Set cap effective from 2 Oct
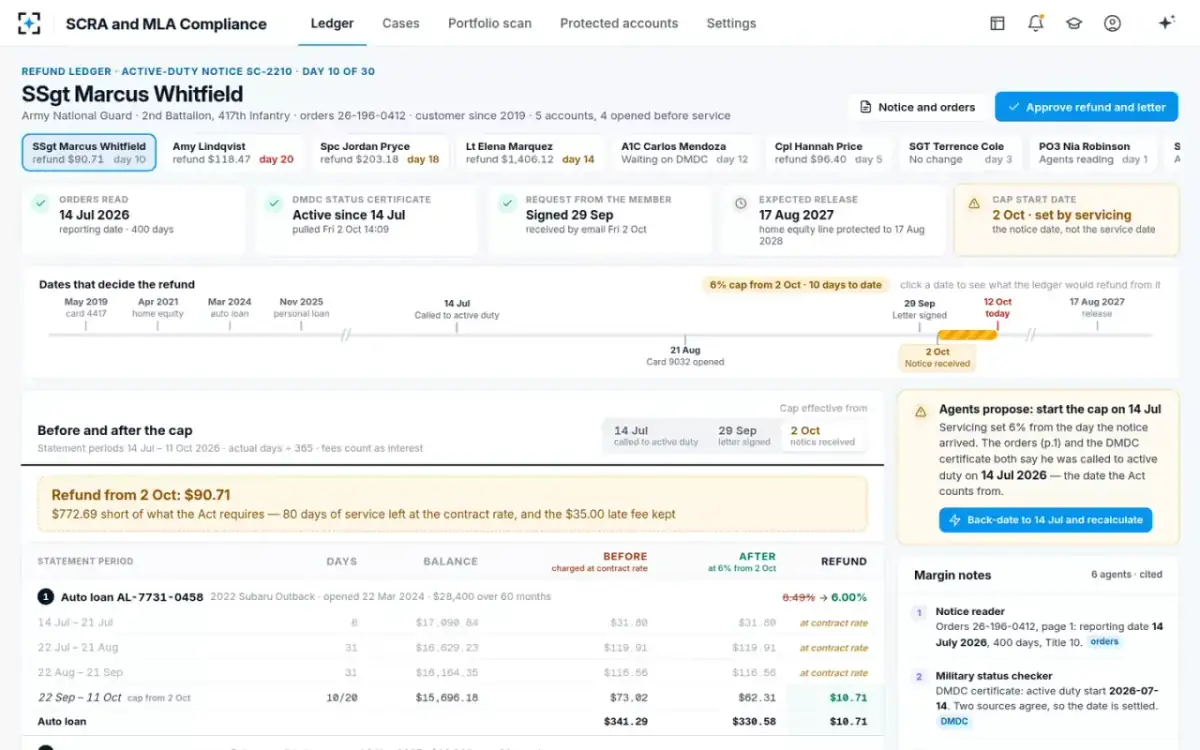This screenshot has width=1200, height=750. coord(823,436)
